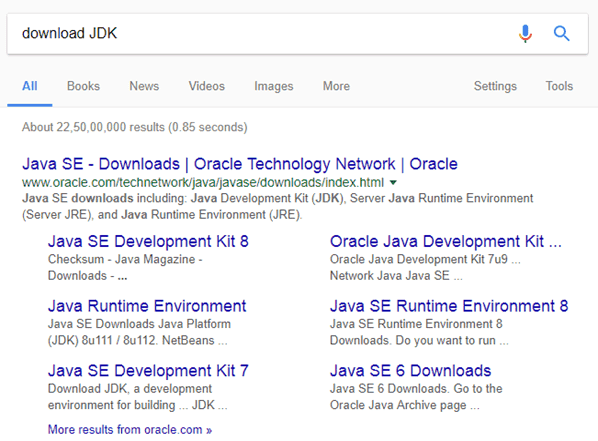Open the Tools options
The width and height of the screenshot is (598, 441).
click(x=559, y=86)
